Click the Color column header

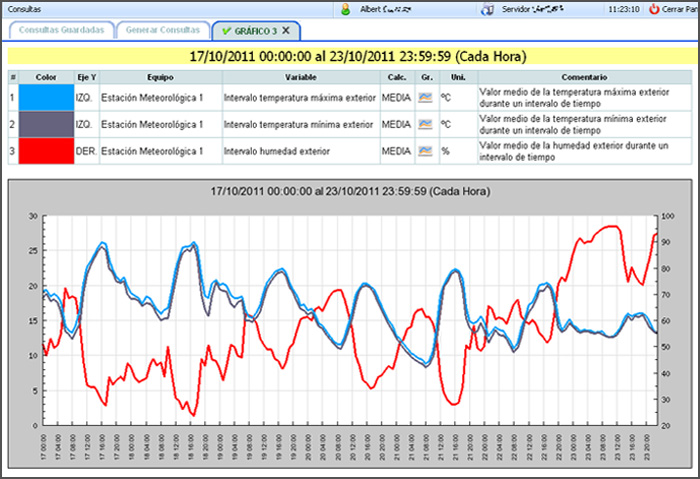pos(46,77)
